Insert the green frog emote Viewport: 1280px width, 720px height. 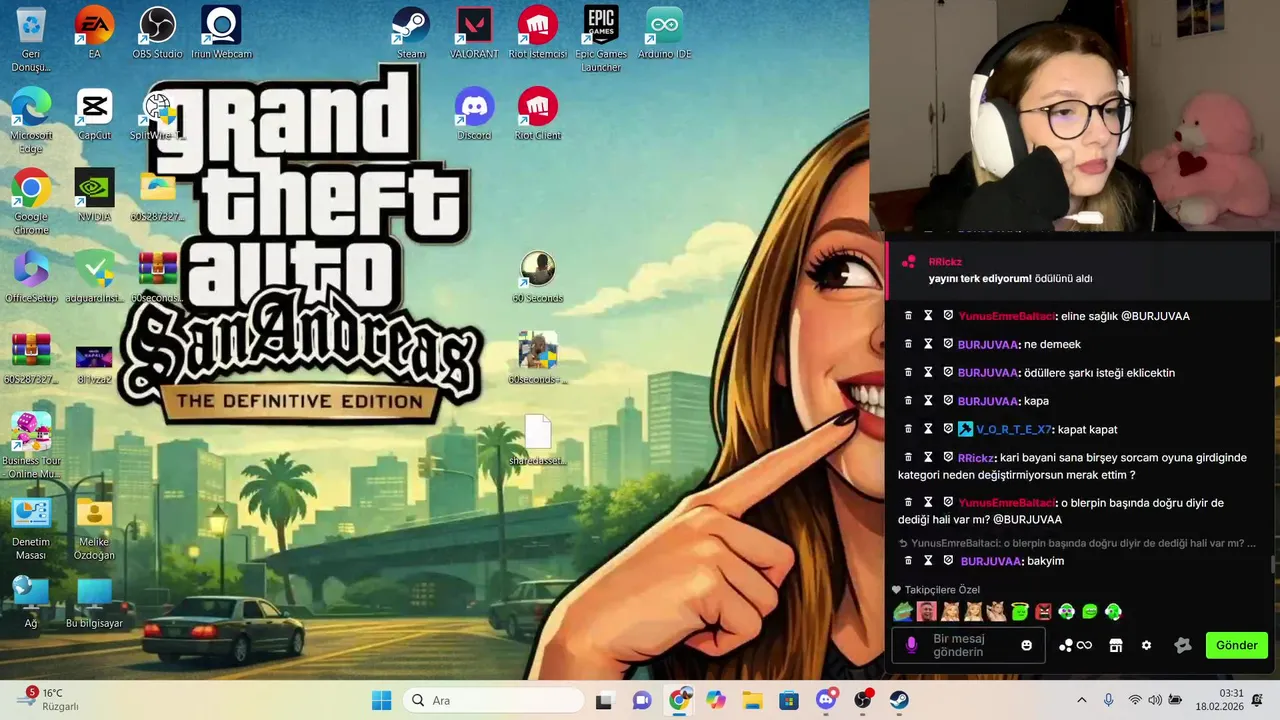coord(902,612)
